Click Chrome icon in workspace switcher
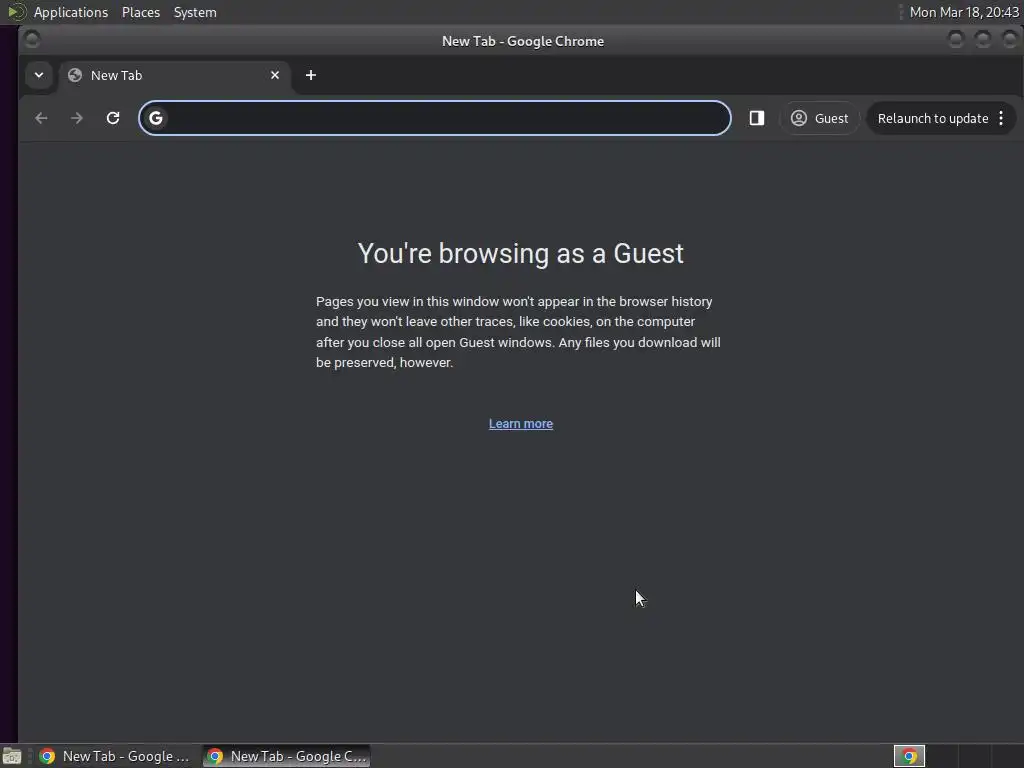Viewport: 1024px width, 768px height. coord(909,756)
